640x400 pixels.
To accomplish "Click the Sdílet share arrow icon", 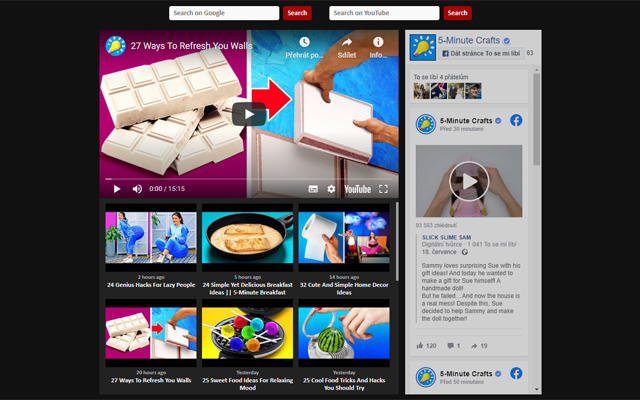I will 347,42.
